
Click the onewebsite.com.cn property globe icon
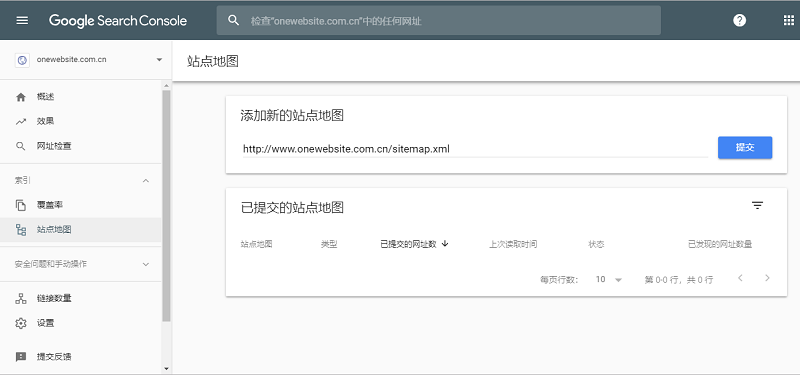point(21,60)
